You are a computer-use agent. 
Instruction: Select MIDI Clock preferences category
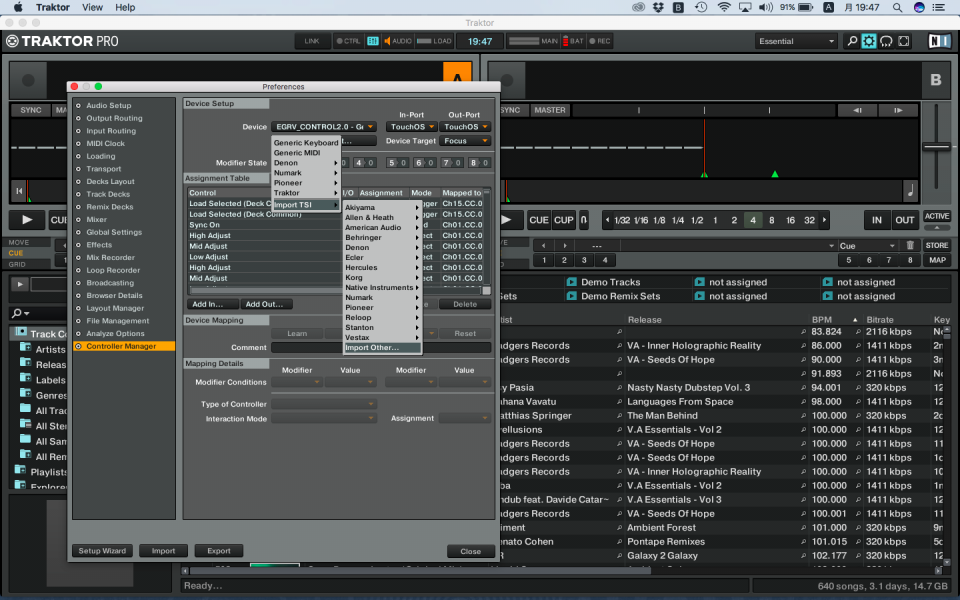tap(105, 143)
